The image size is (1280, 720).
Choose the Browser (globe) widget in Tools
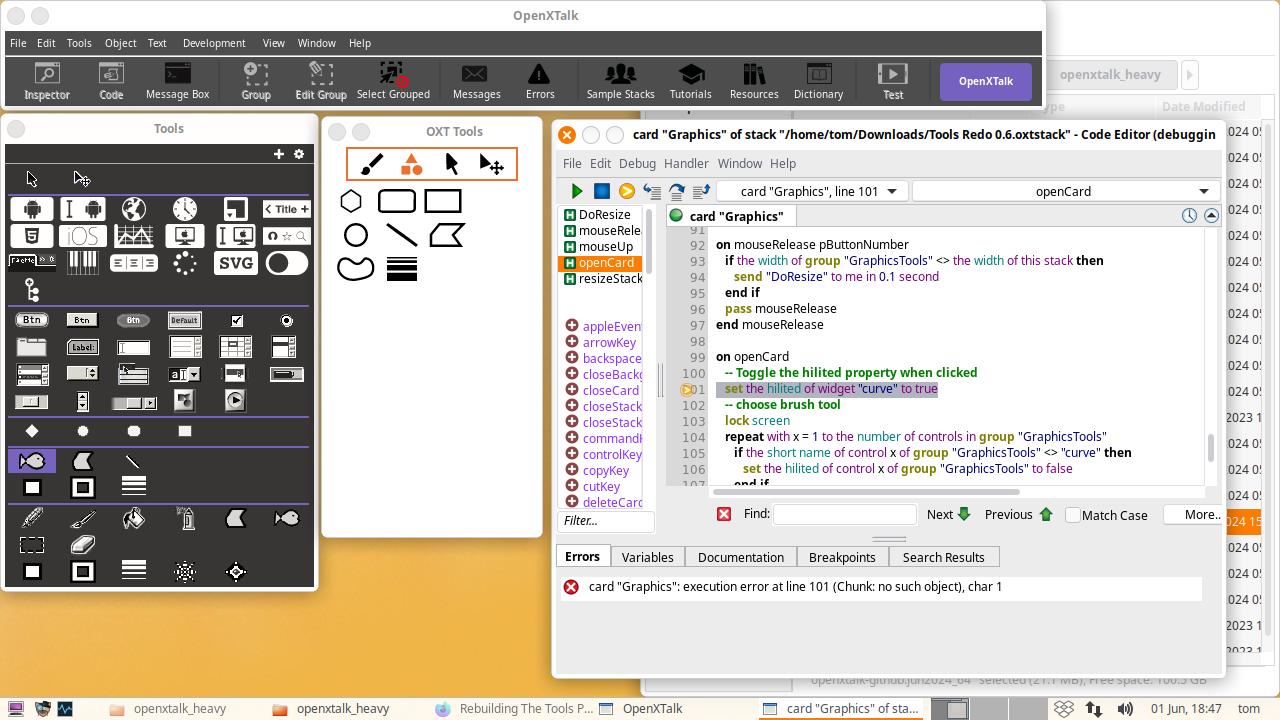[x=134, y=209]
